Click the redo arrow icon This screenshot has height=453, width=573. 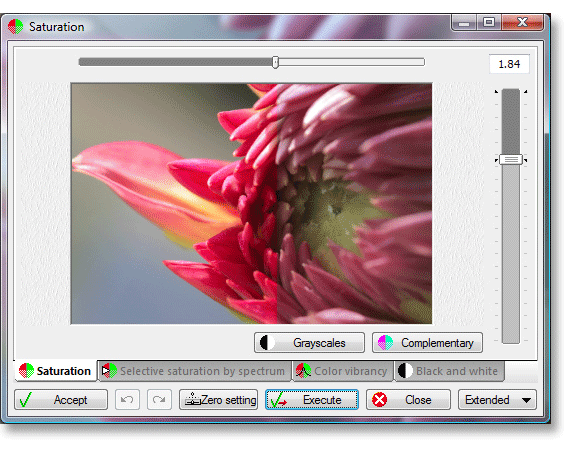159,400
